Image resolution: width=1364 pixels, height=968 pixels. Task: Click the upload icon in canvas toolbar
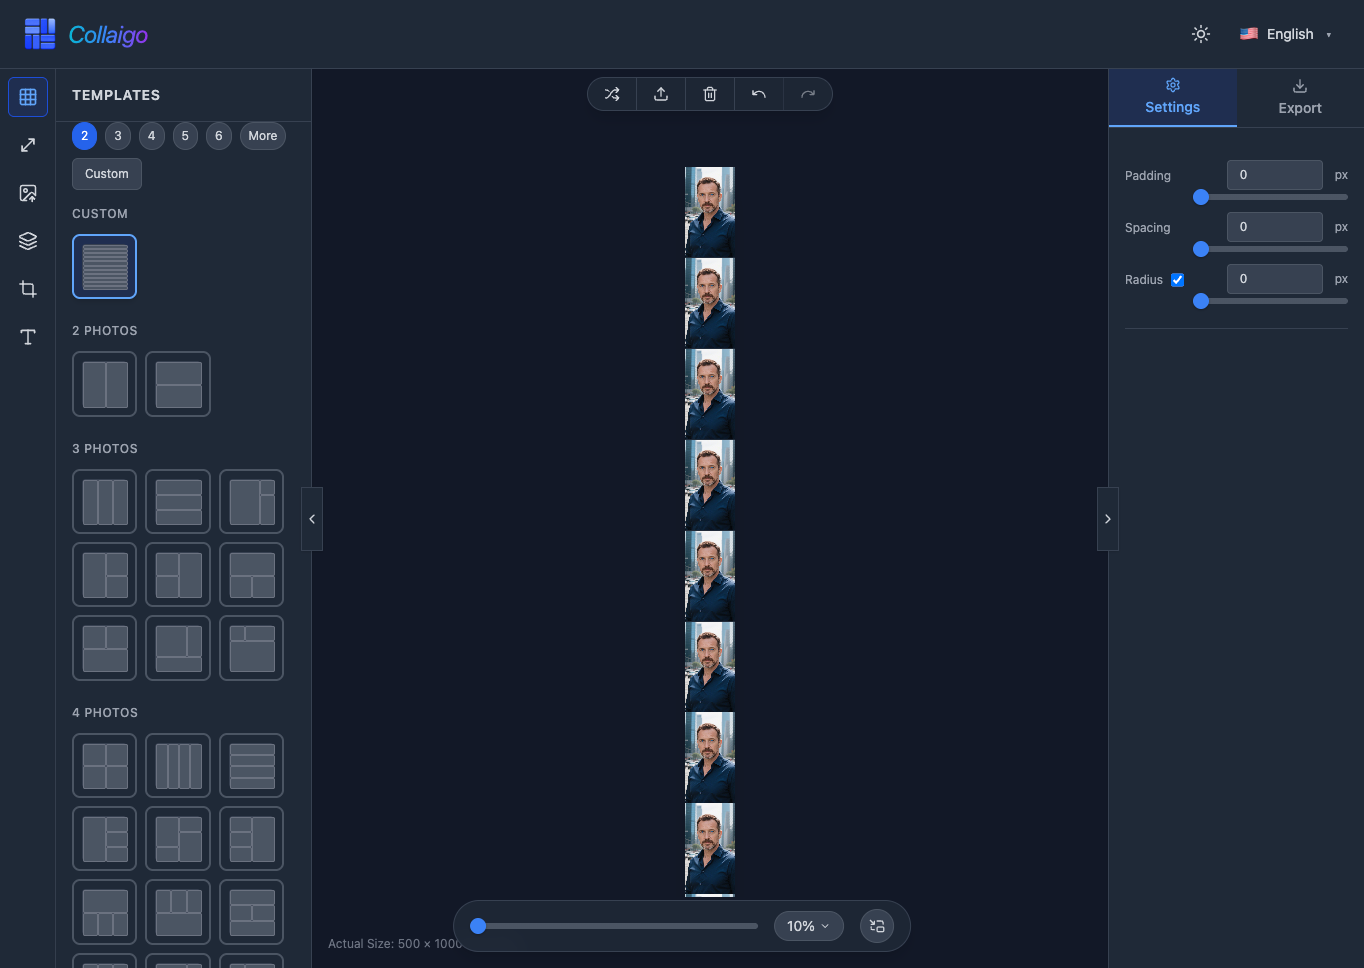pos(661,94)
